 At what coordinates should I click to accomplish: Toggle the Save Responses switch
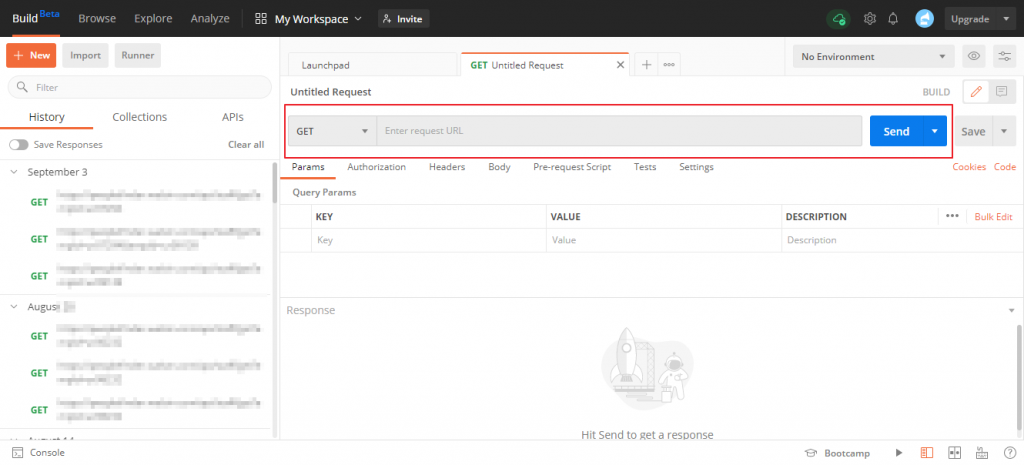pos(18,144)
